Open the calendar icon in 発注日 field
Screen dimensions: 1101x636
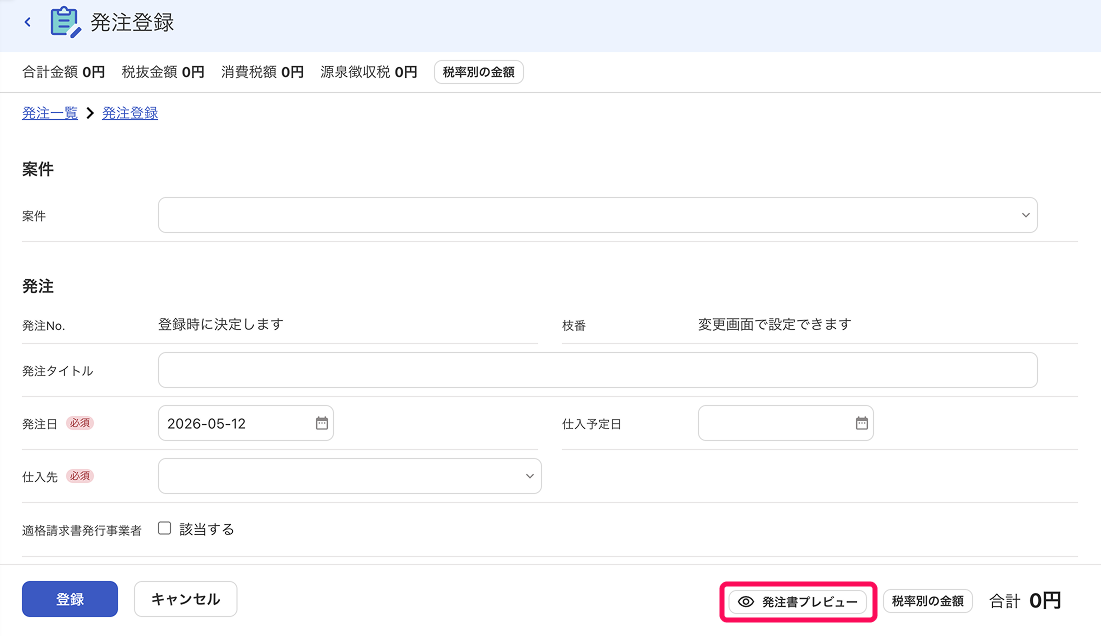click(322, 423)
